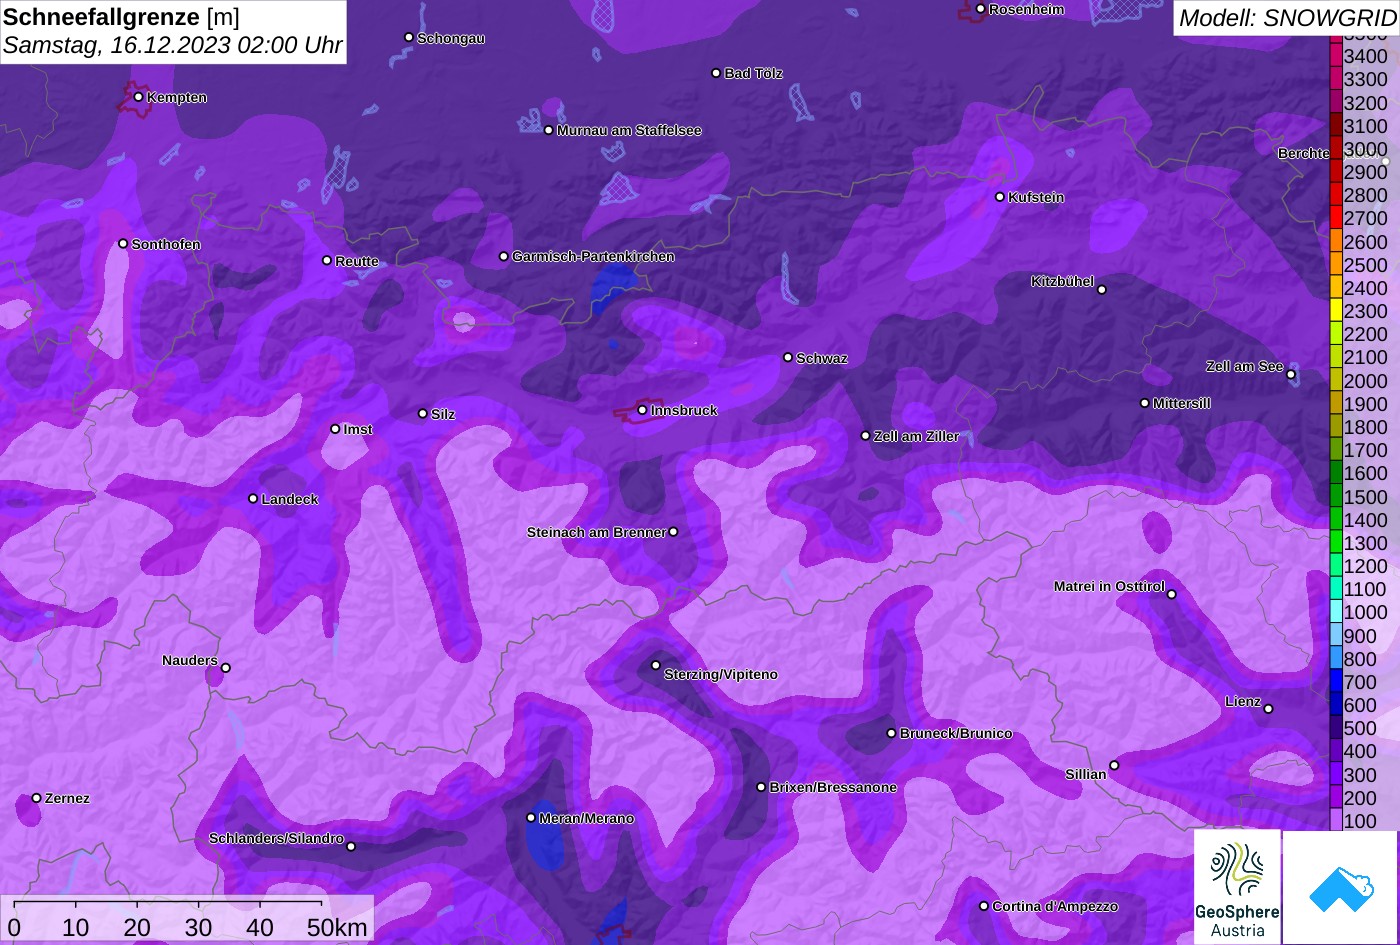Click the Bad Tölz marker dot
The width and height of the screenshot is (1400, 945).
tap(716, 73)
